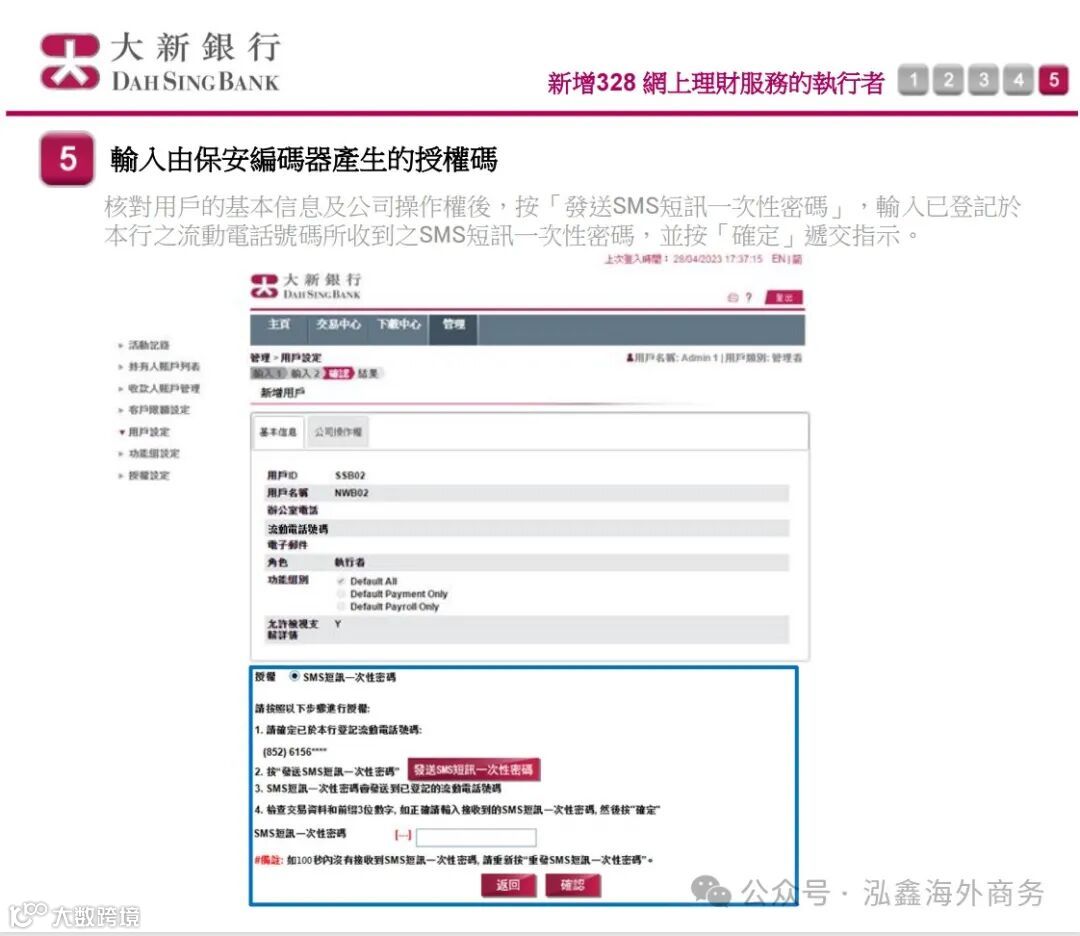Click the large Dah Sing Bank logo at page top
The height and width of the screenshot is (936, 1080).
click(160, 62)
